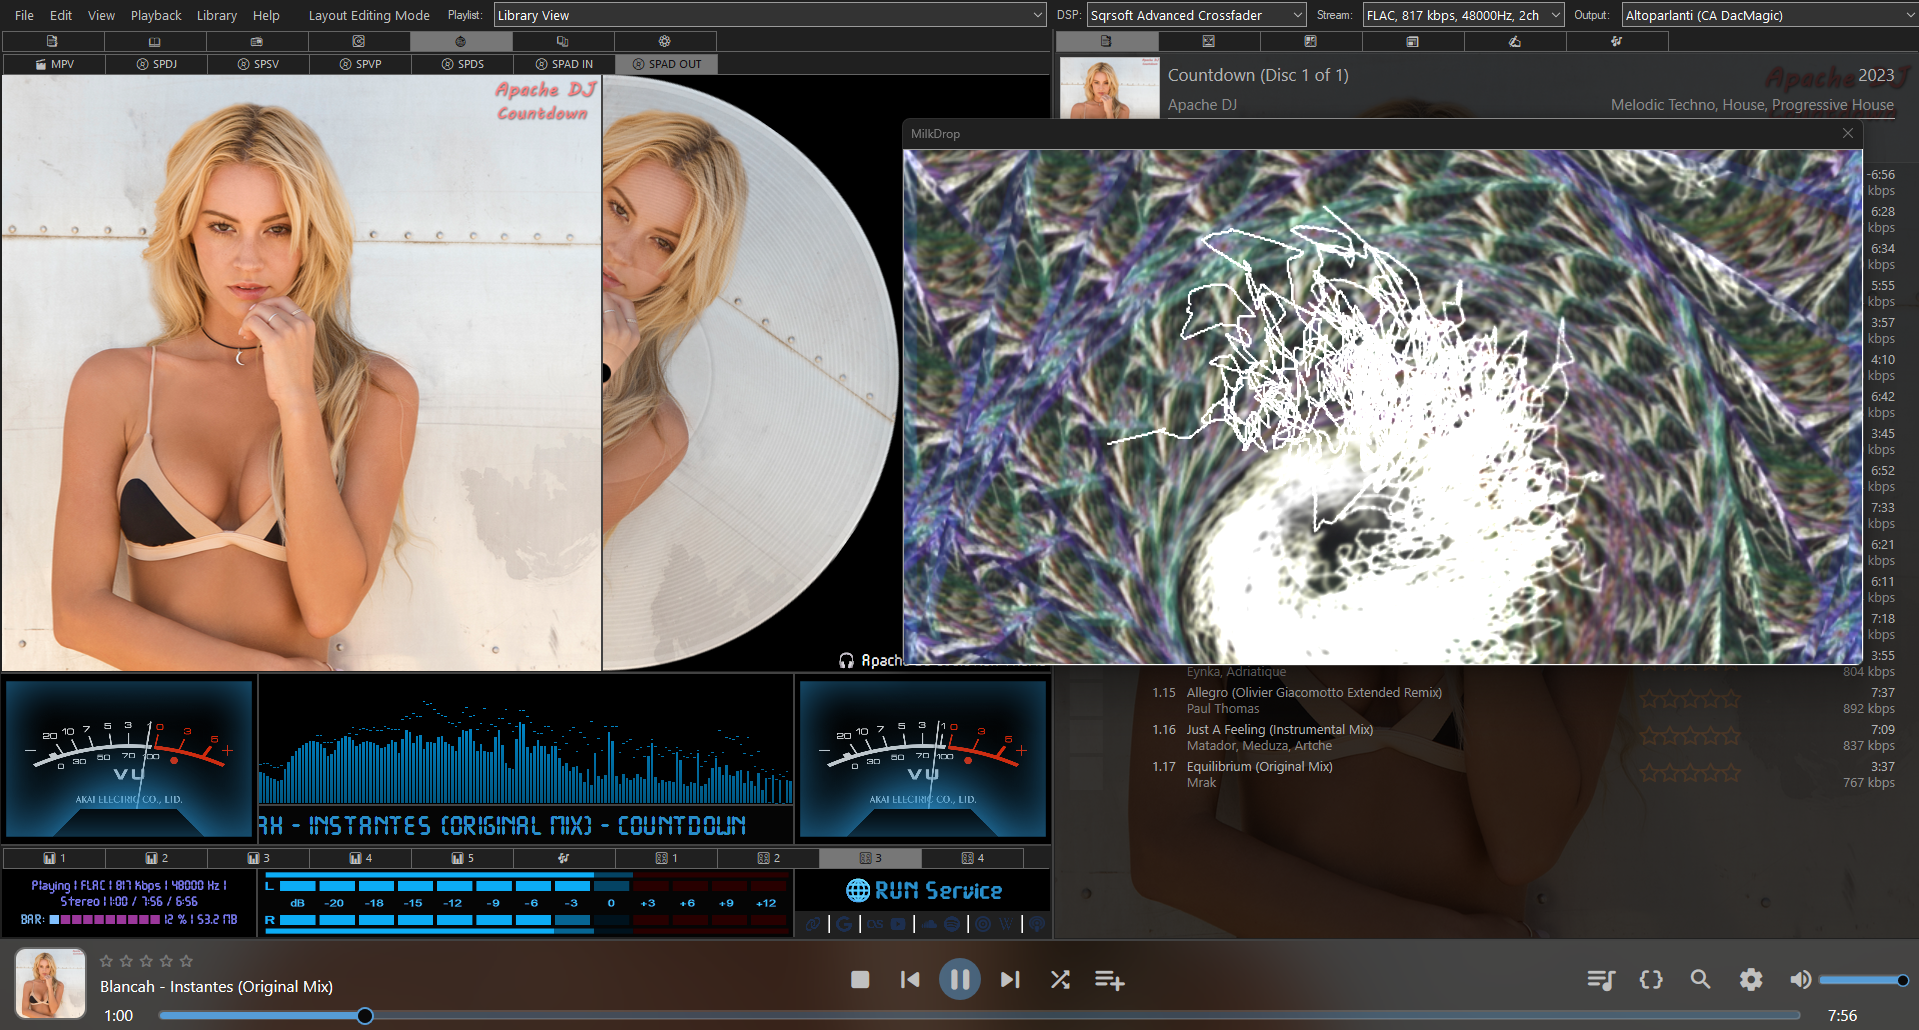Select the SPDJ tab
Image resolution: width=1919 pixels, height=1030 pixels.
156,64
